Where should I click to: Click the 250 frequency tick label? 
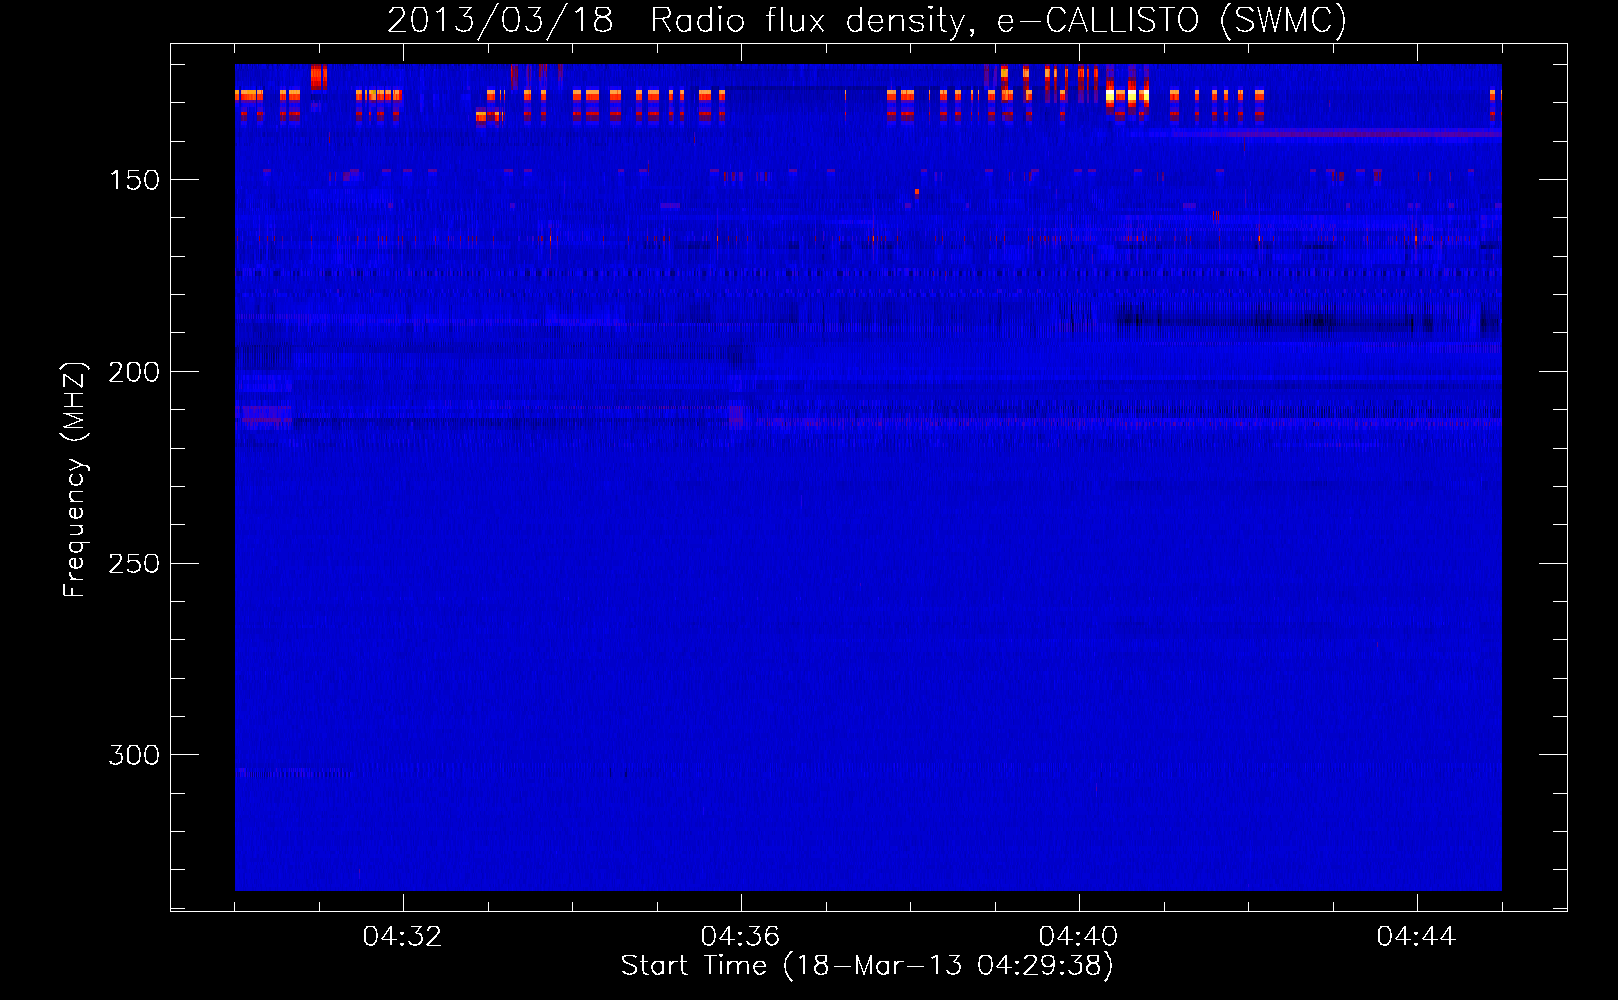tap(134, 564)
